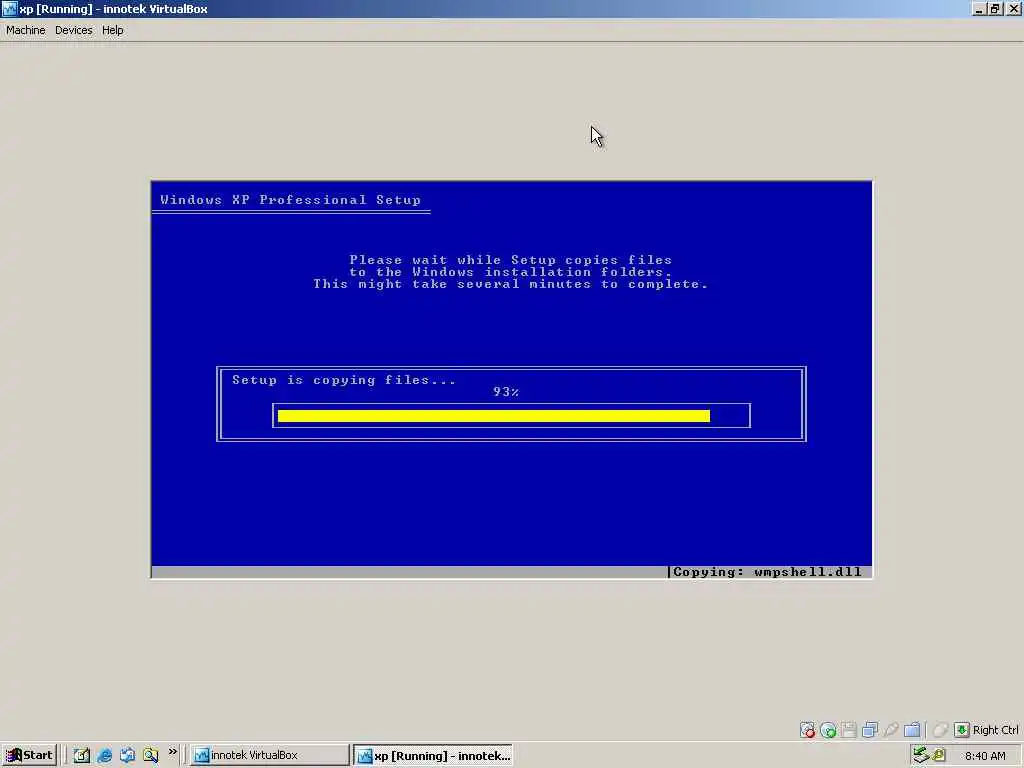Open the Devices menu
Screen dimensions: 1024x768
click(x=73, y=30)
